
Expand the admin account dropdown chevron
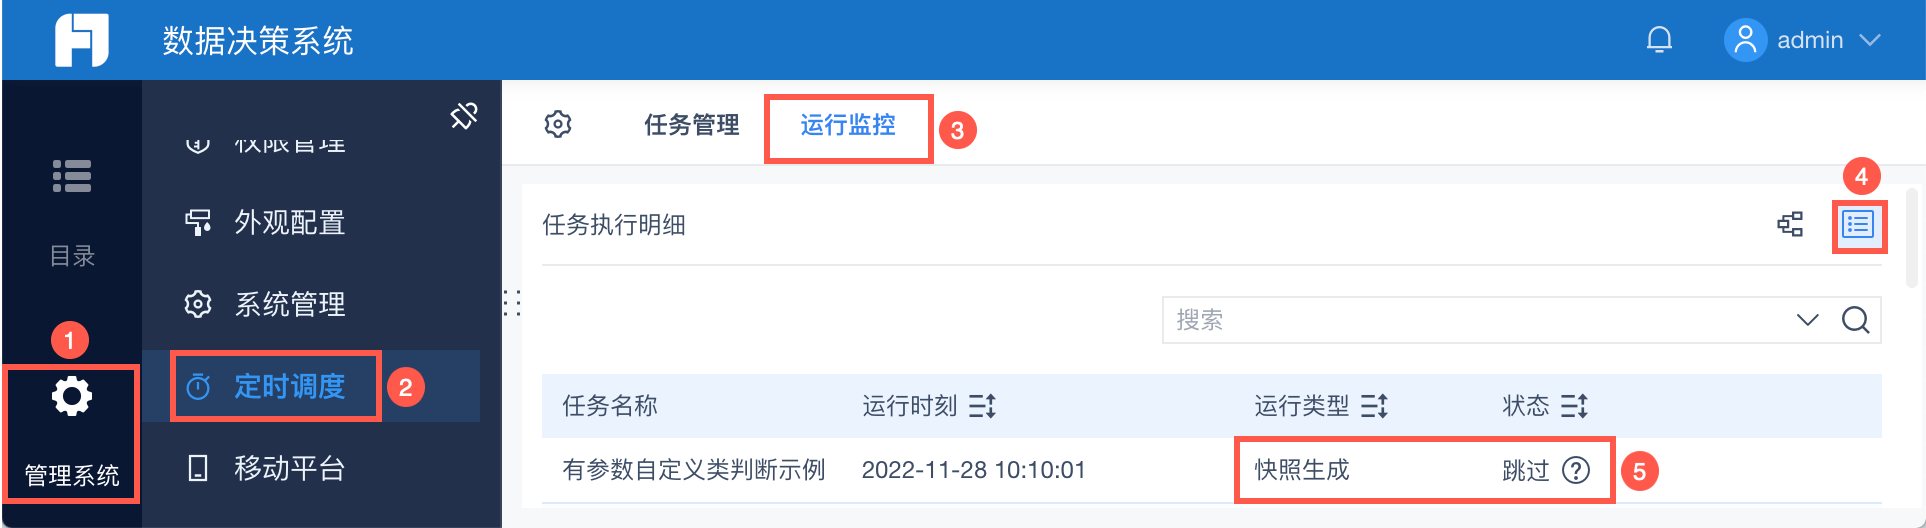(1870, 40)
